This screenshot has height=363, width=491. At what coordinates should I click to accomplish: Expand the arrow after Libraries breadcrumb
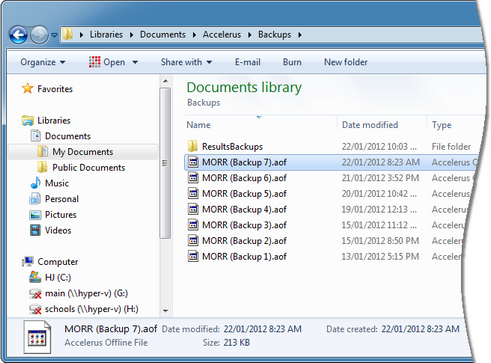point(132,35)
